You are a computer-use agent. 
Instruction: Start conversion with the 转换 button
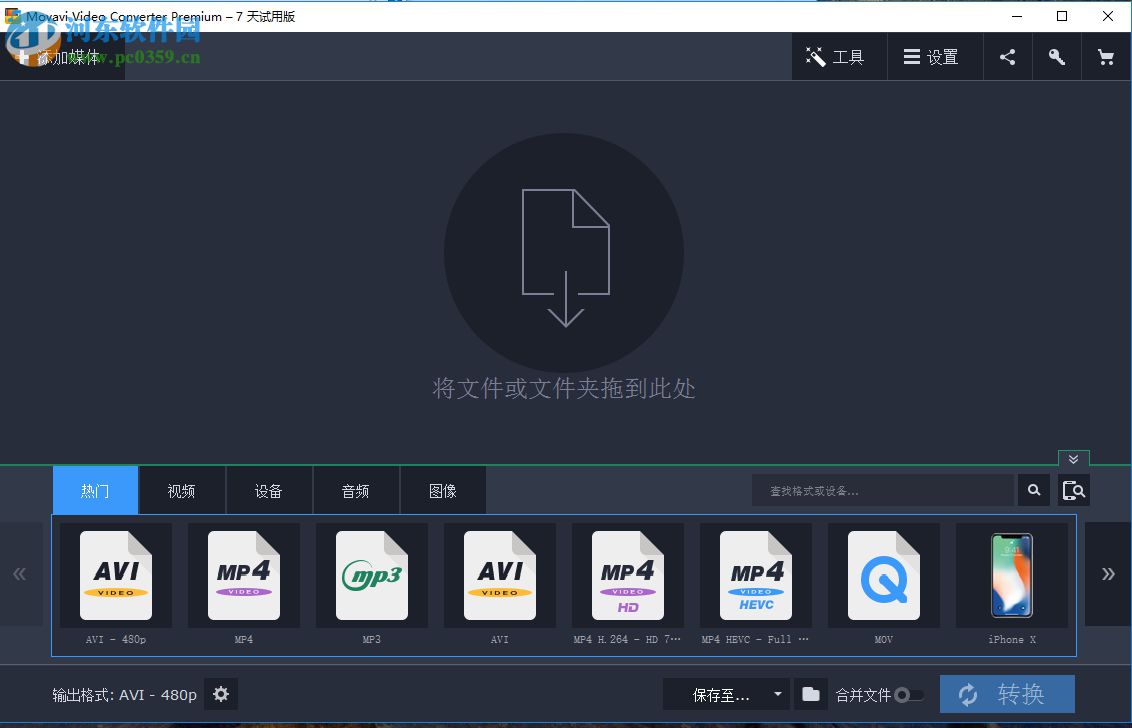pyautogui.click(x=1007, y=694)
